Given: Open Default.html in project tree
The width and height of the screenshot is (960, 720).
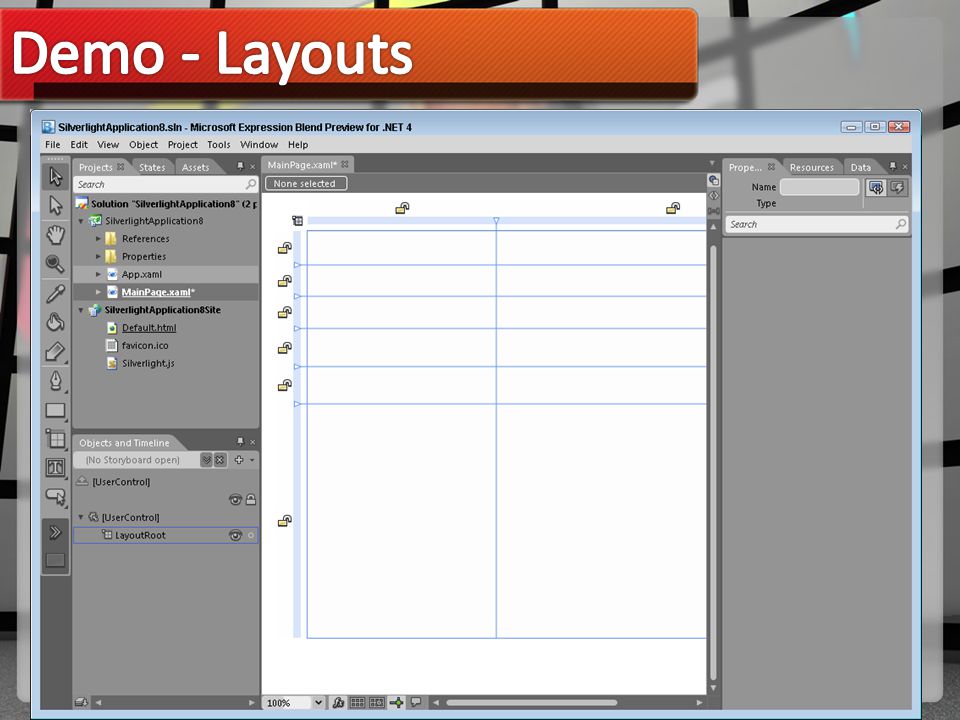Looking at the screenshot, I should 149,328.
